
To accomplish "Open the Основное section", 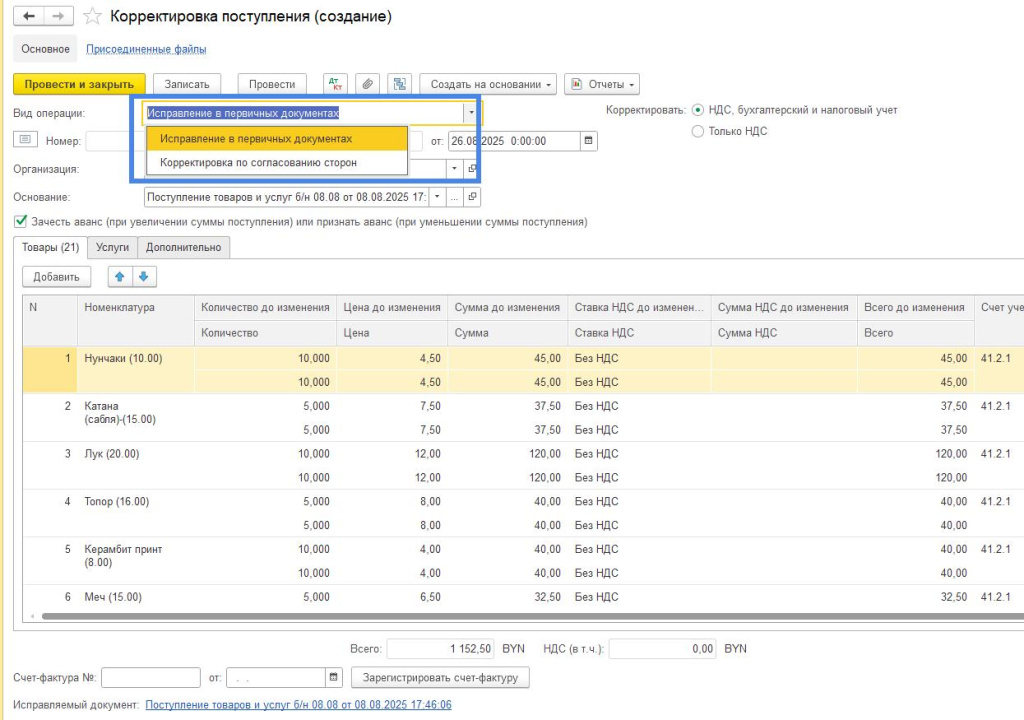I will (45, 49).
